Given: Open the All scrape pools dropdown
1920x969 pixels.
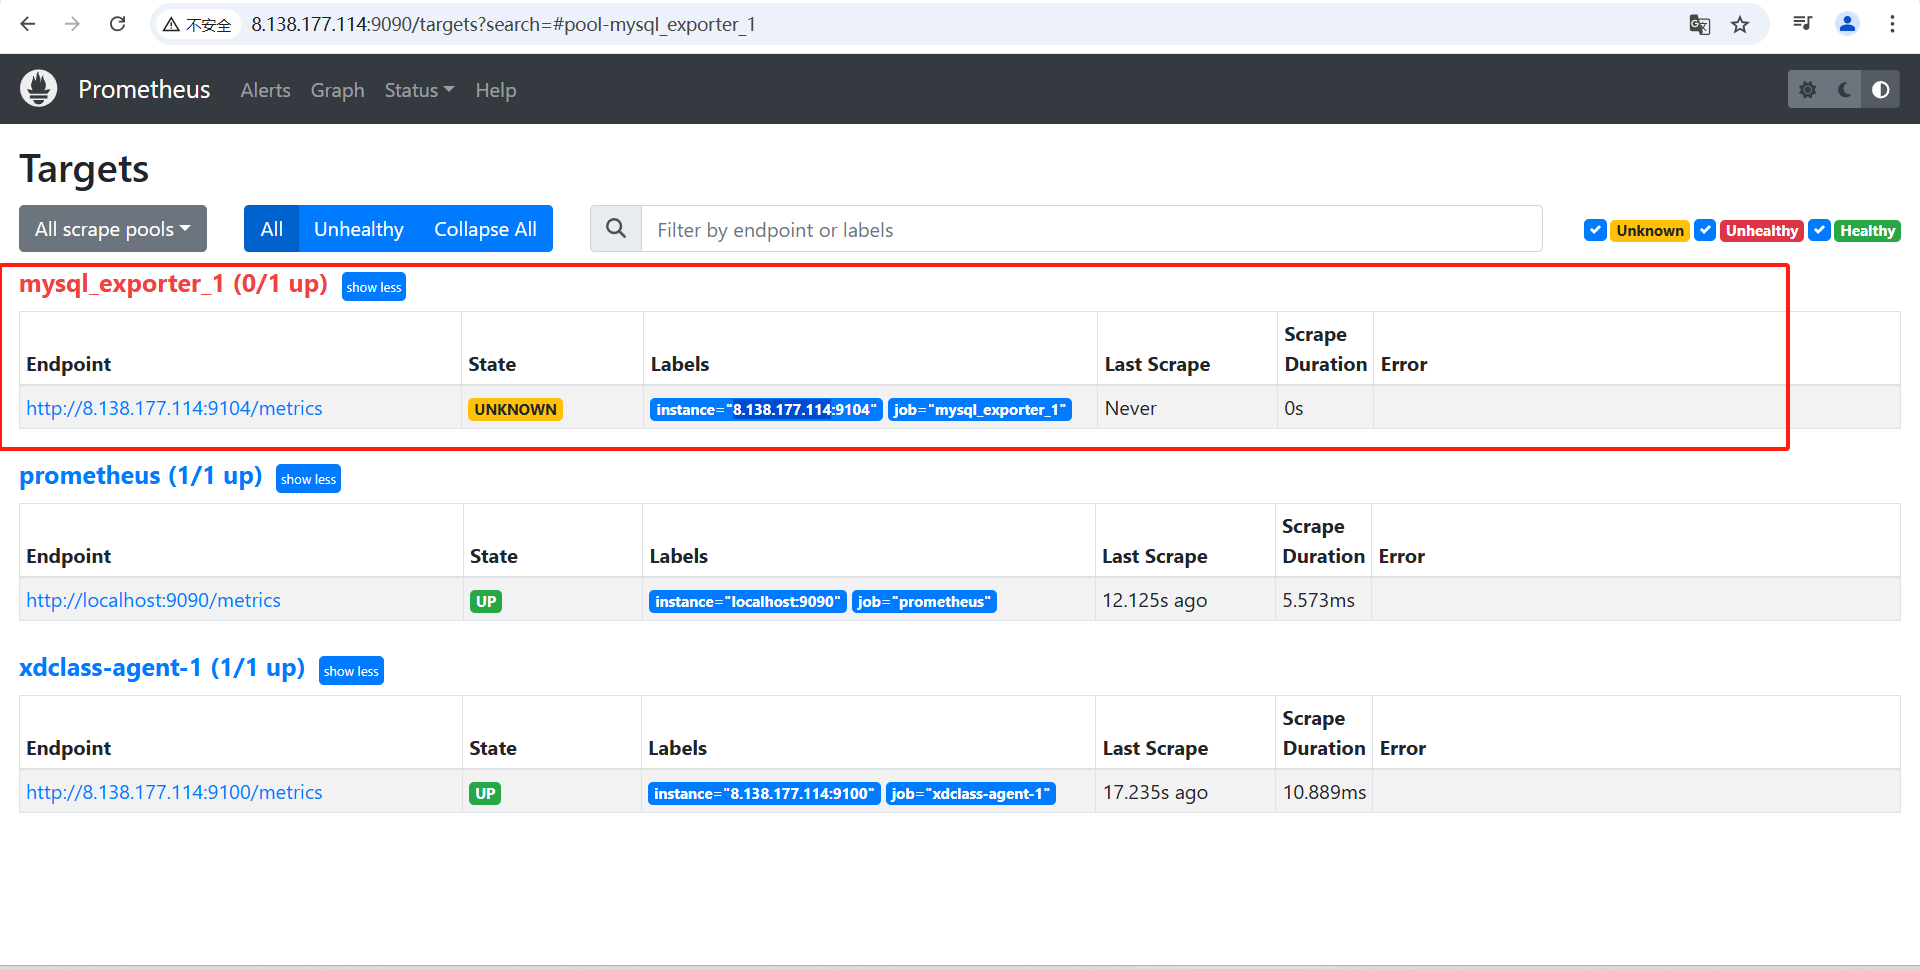Looking at the screenshot, I should tap(113, 229).
